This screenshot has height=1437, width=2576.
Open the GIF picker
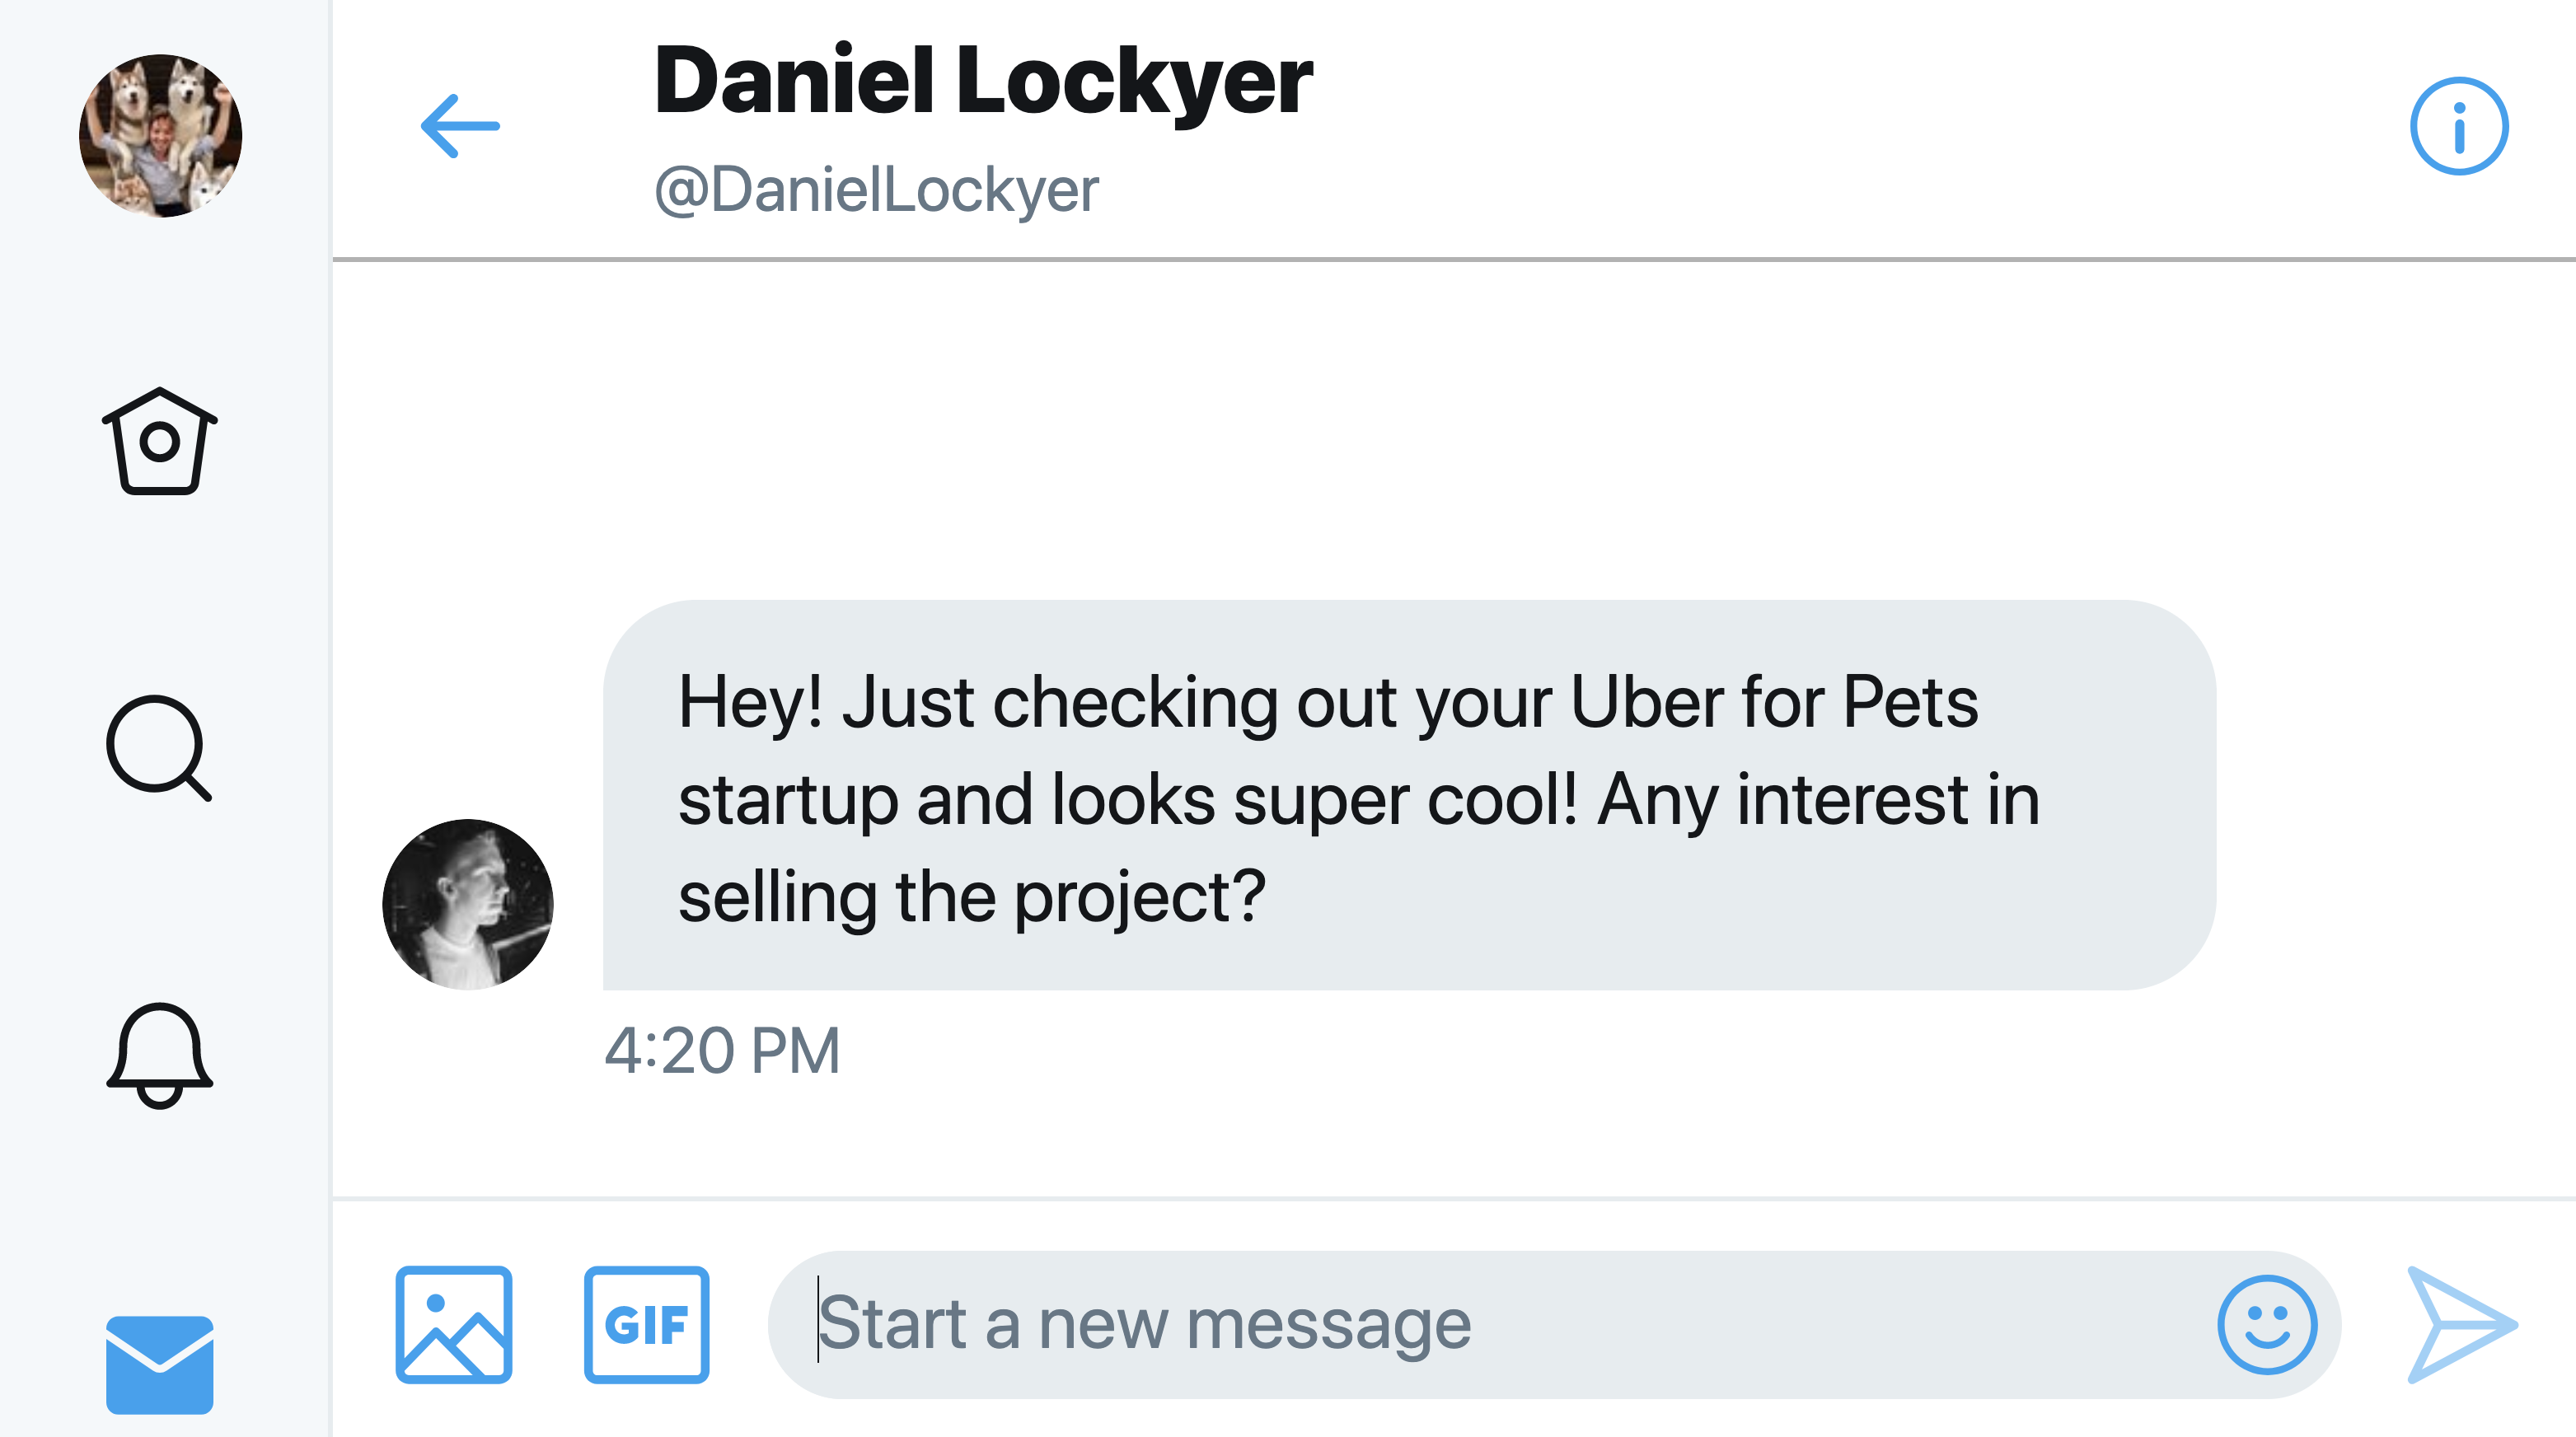646,1324
